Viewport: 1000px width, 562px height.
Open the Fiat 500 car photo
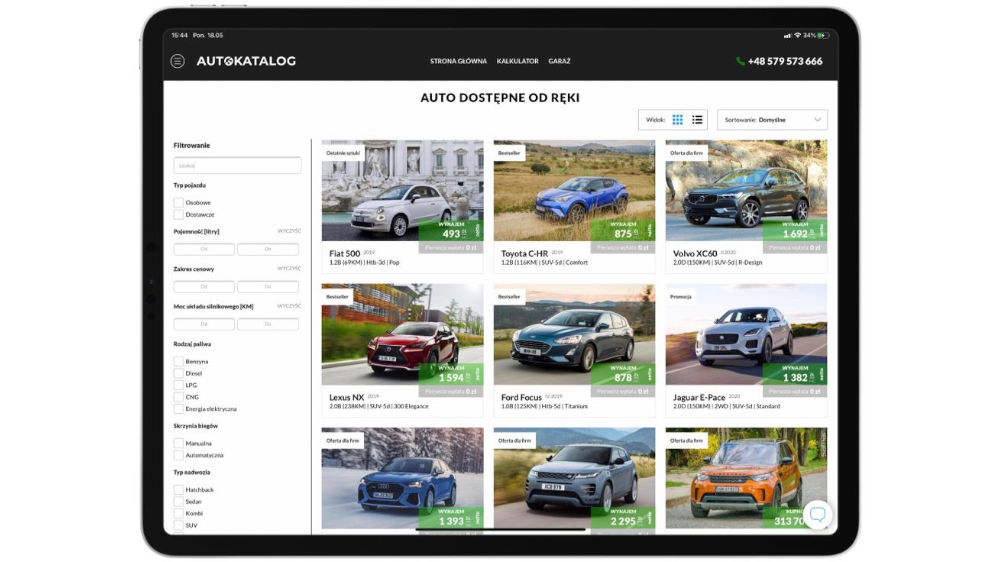coord(402,190)
